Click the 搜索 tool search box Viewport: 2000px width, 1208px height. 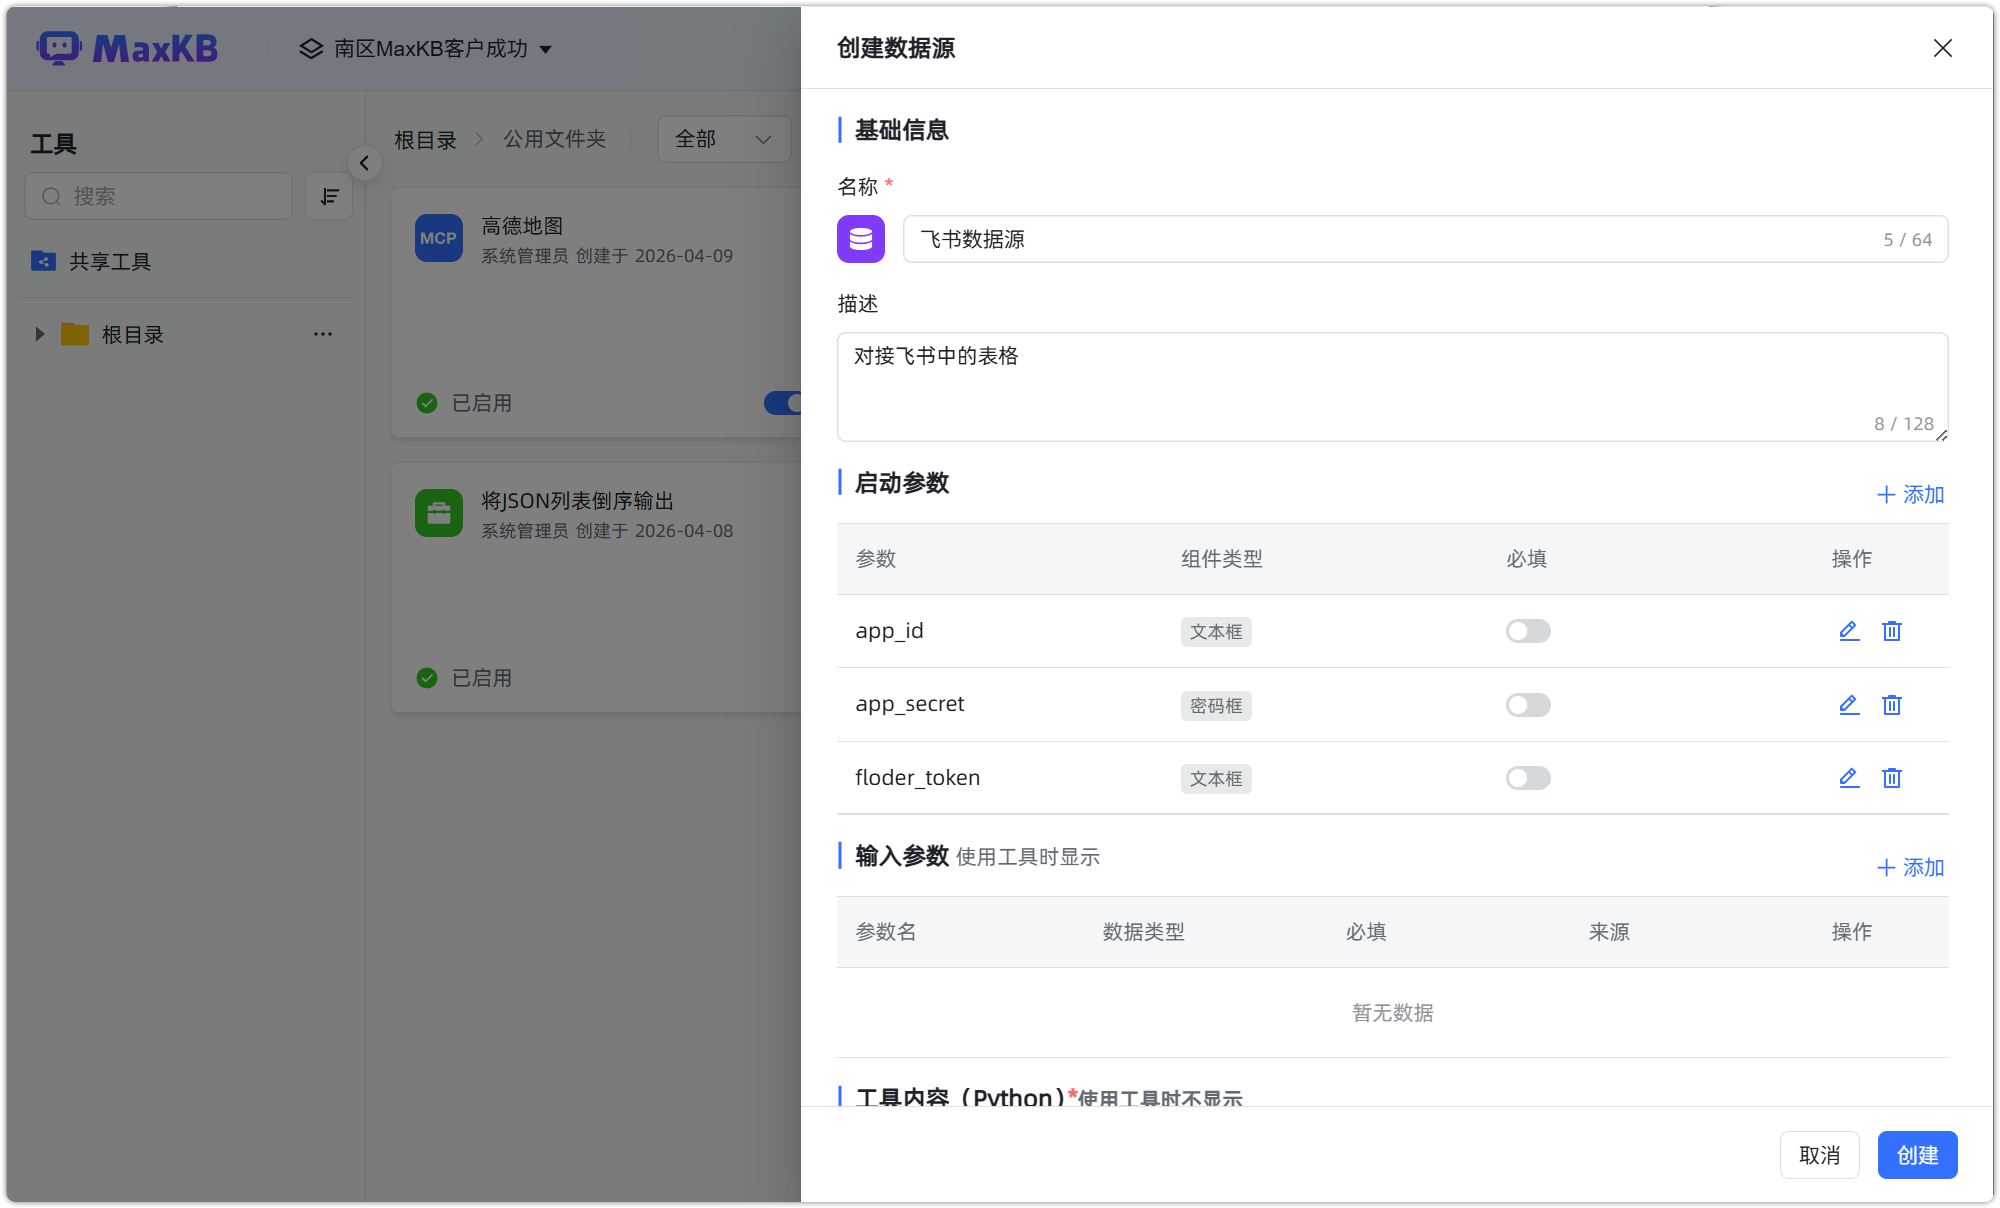159,196
